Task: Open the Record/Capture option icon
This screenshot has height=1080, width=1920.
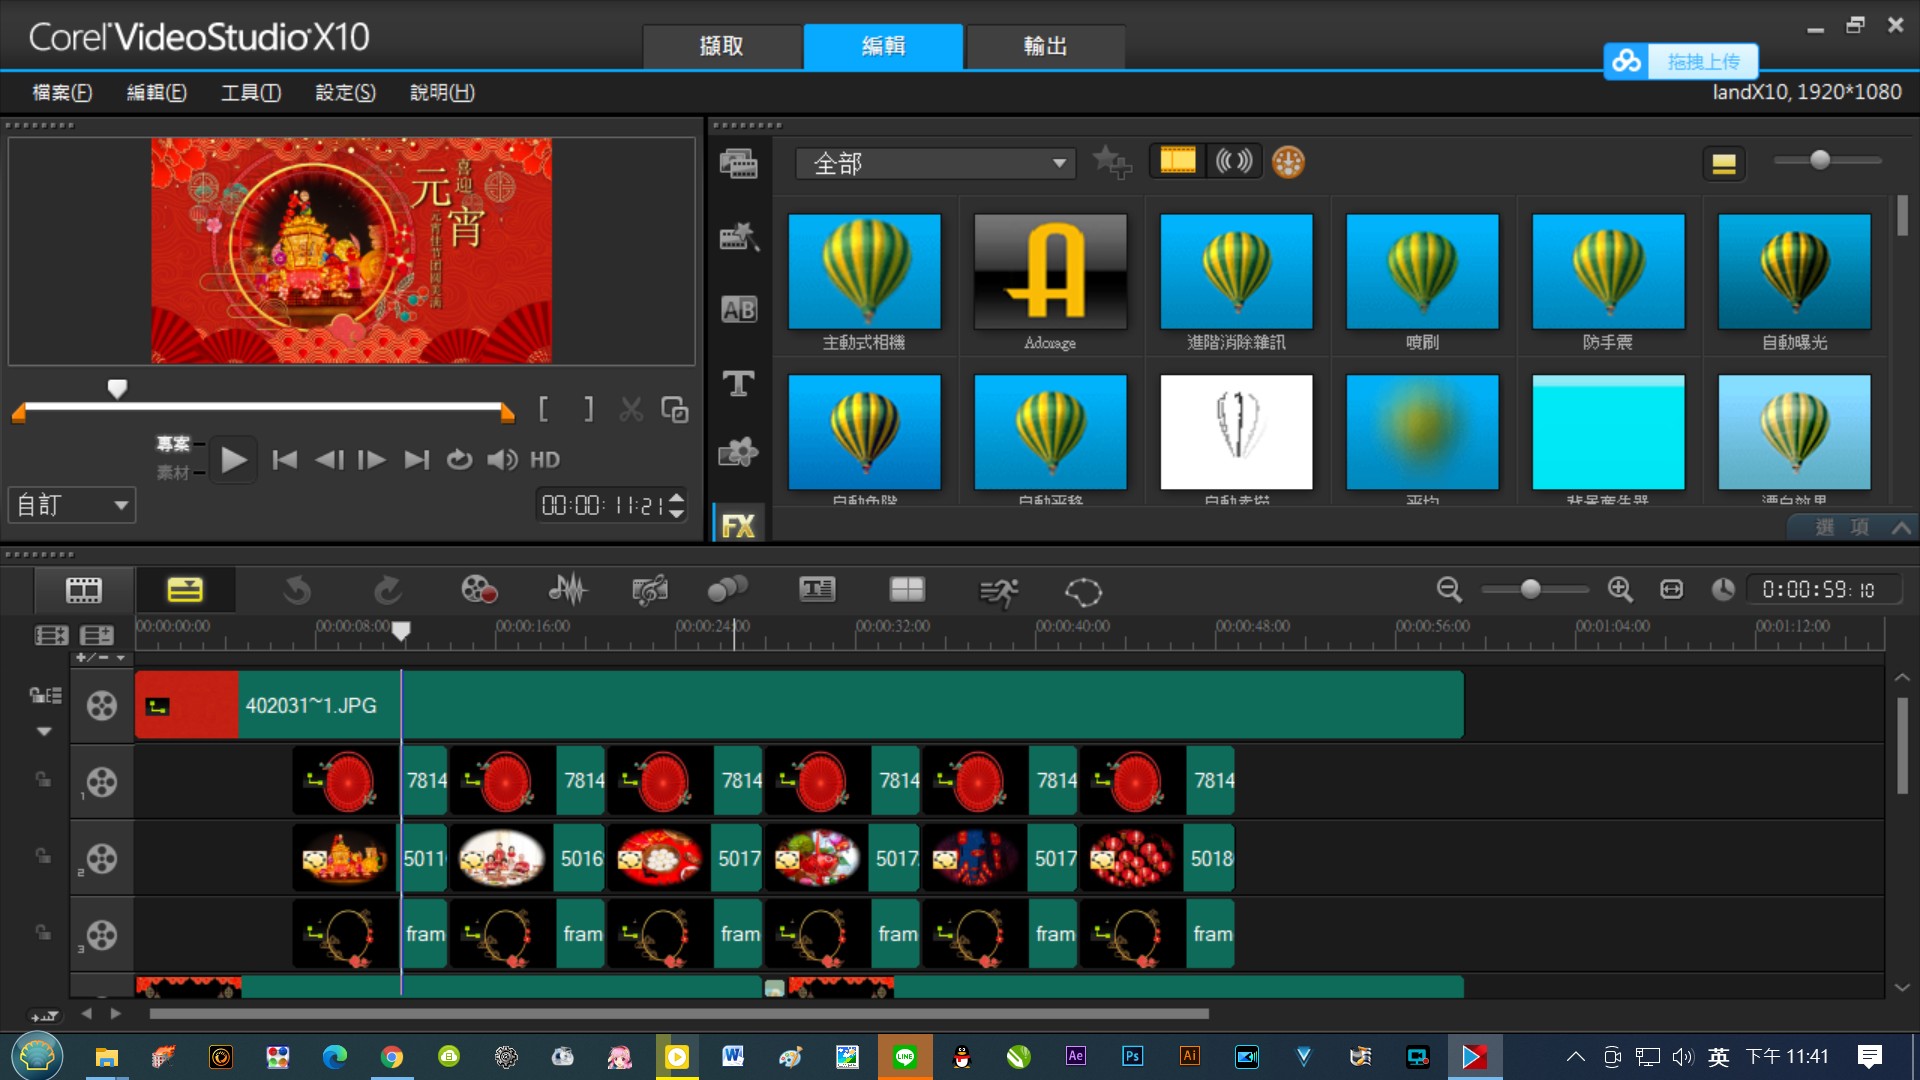Action: click(x=479, y=591)
